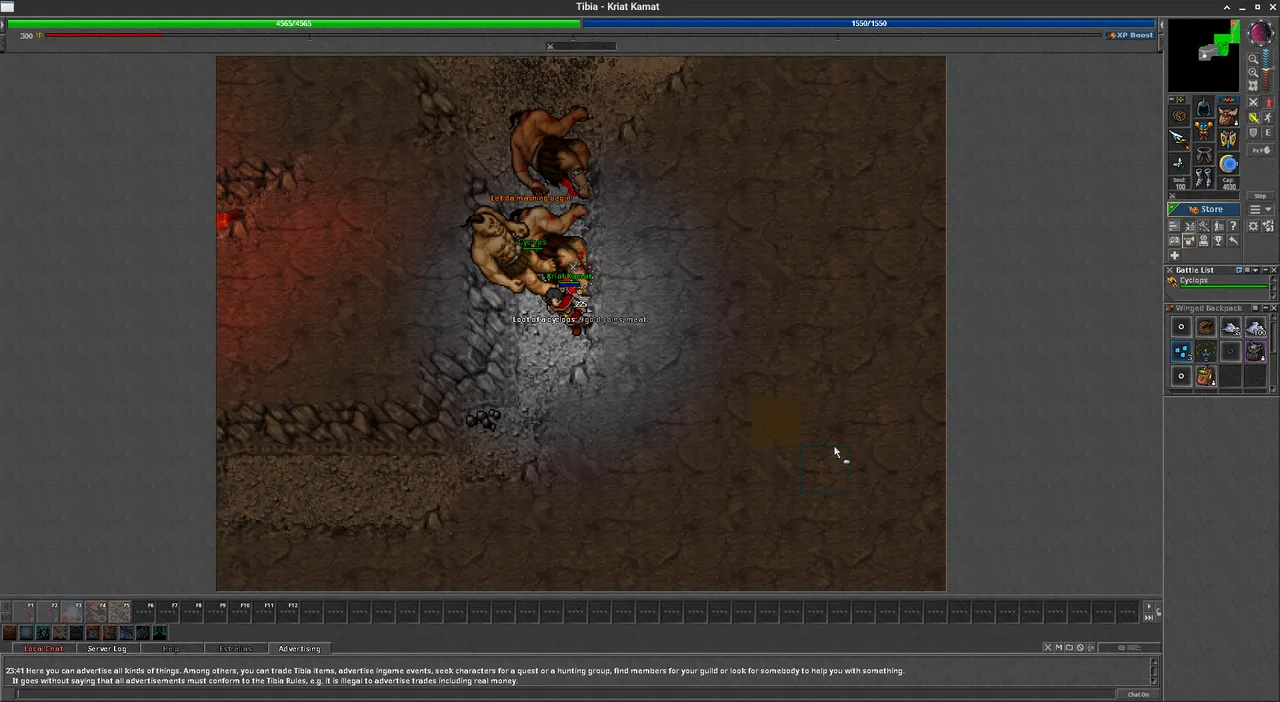
Task: Click the gear settings sidebar icon
Action: tap(1253, 225)
